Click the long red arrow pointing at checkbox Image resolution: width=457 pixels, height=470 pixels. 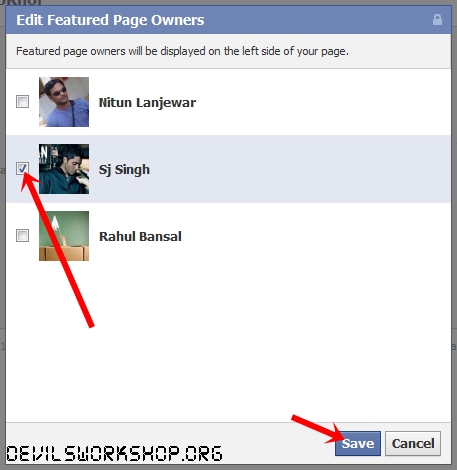click(x=57, y=250)
